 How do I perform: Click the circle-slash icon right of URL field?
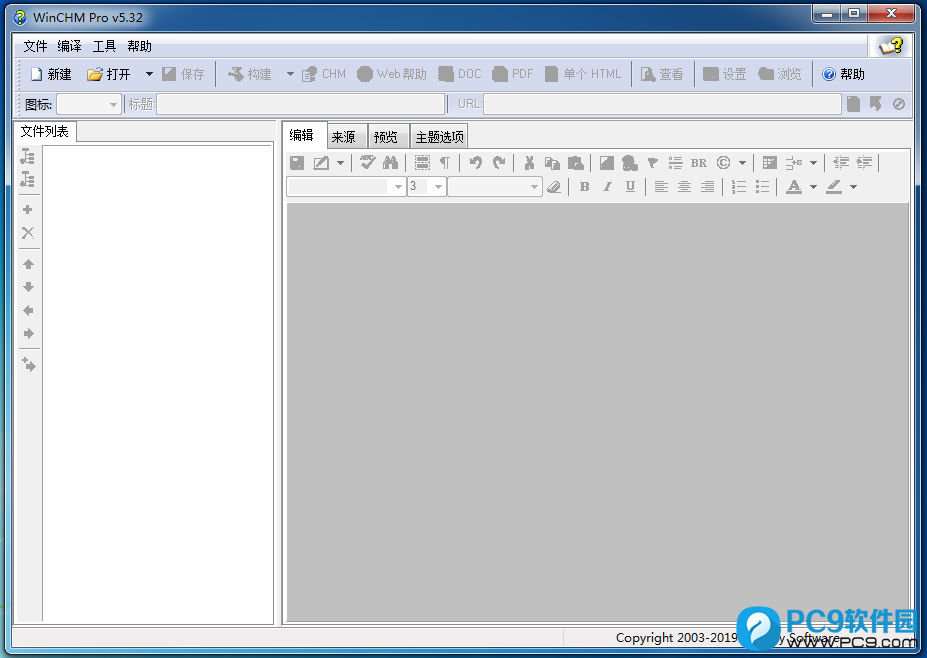tap(899, 105)
